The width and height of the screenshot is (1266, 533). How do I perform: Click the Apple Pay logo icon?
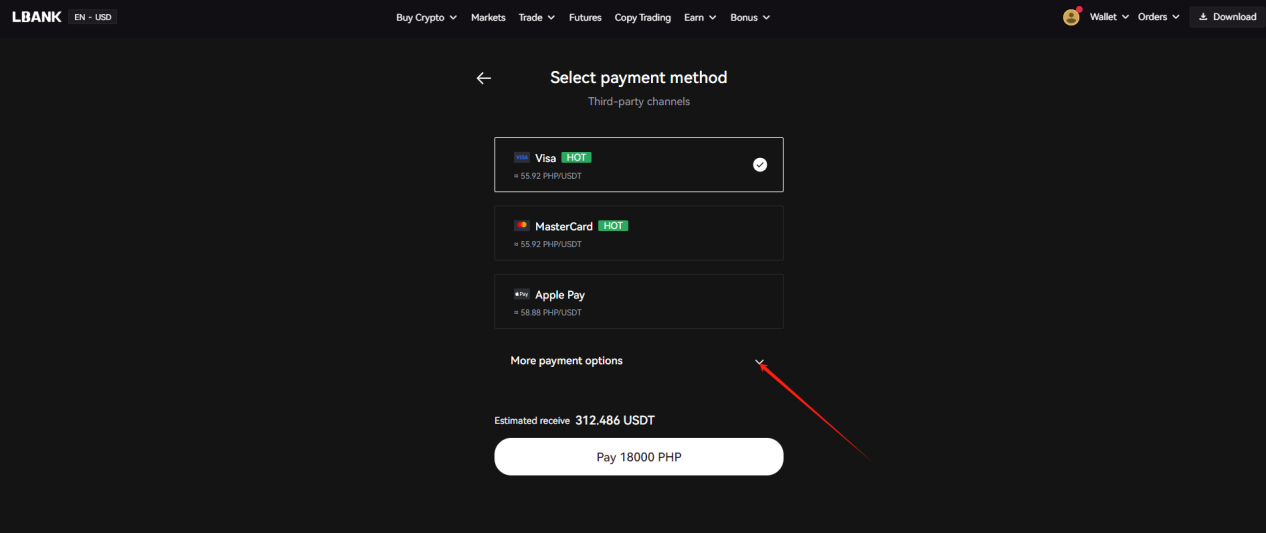pos(521,294)
